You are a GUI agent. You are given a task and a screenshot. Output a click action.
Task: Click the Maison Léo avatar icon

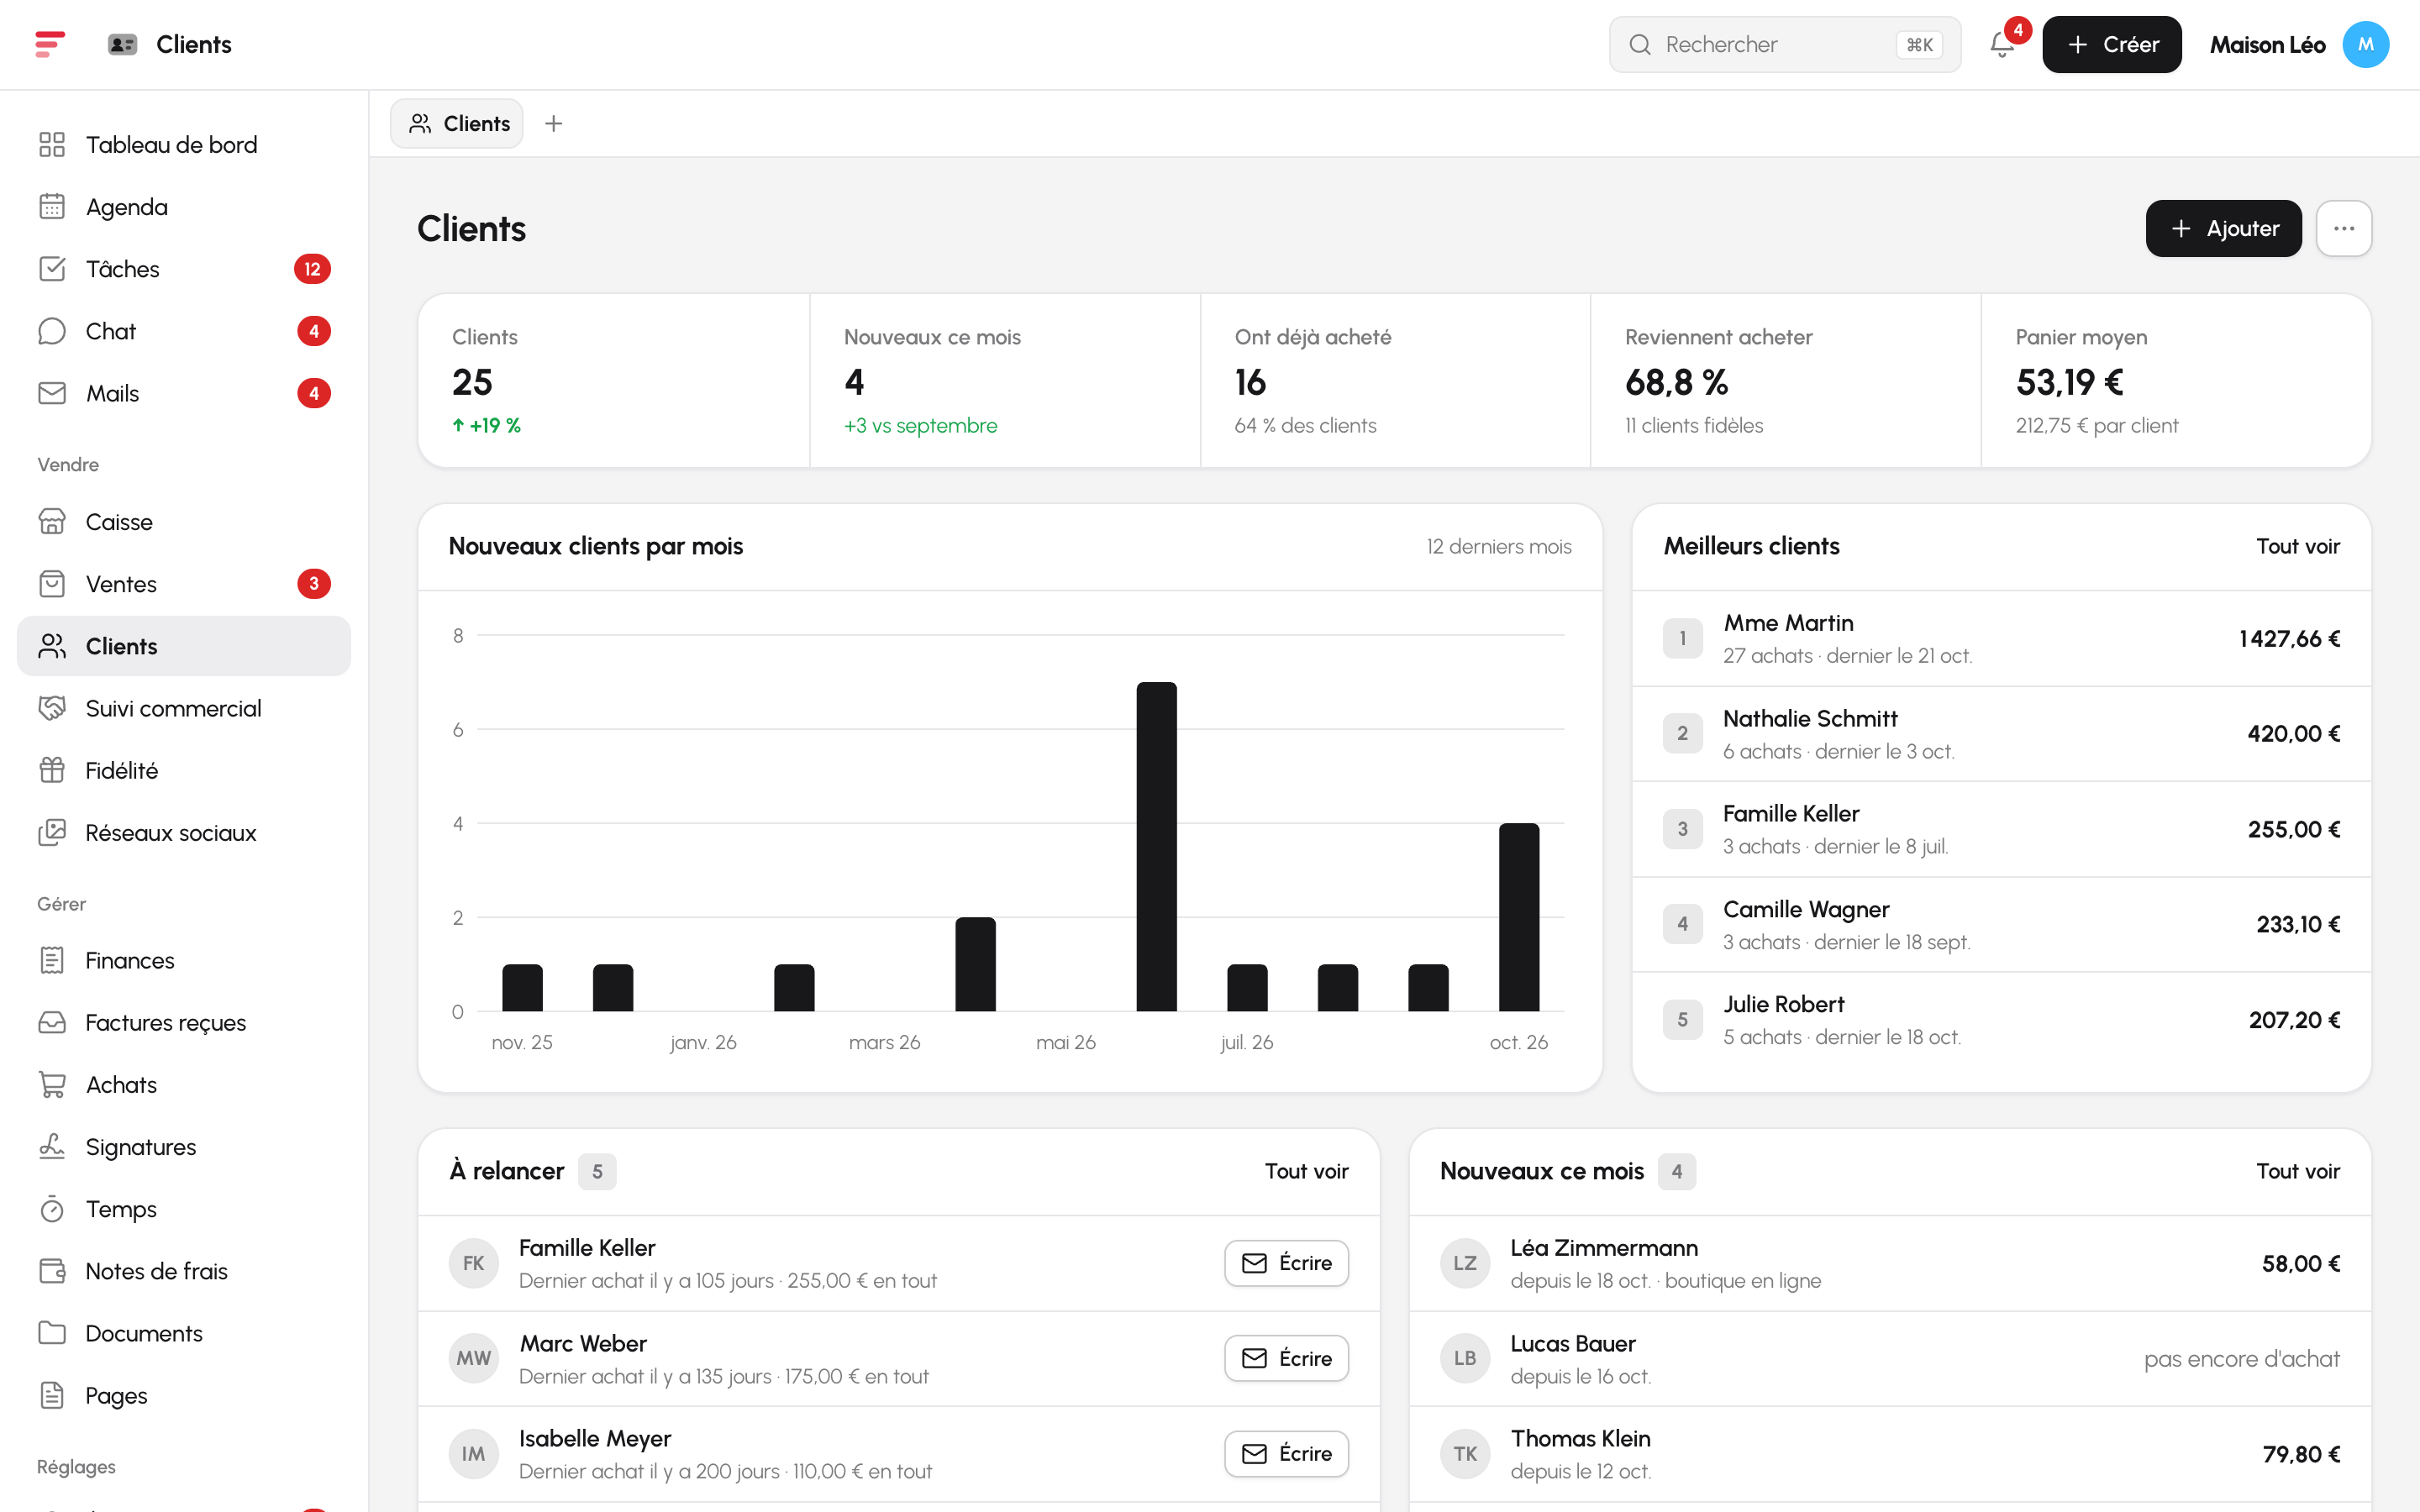point(2365,44)
